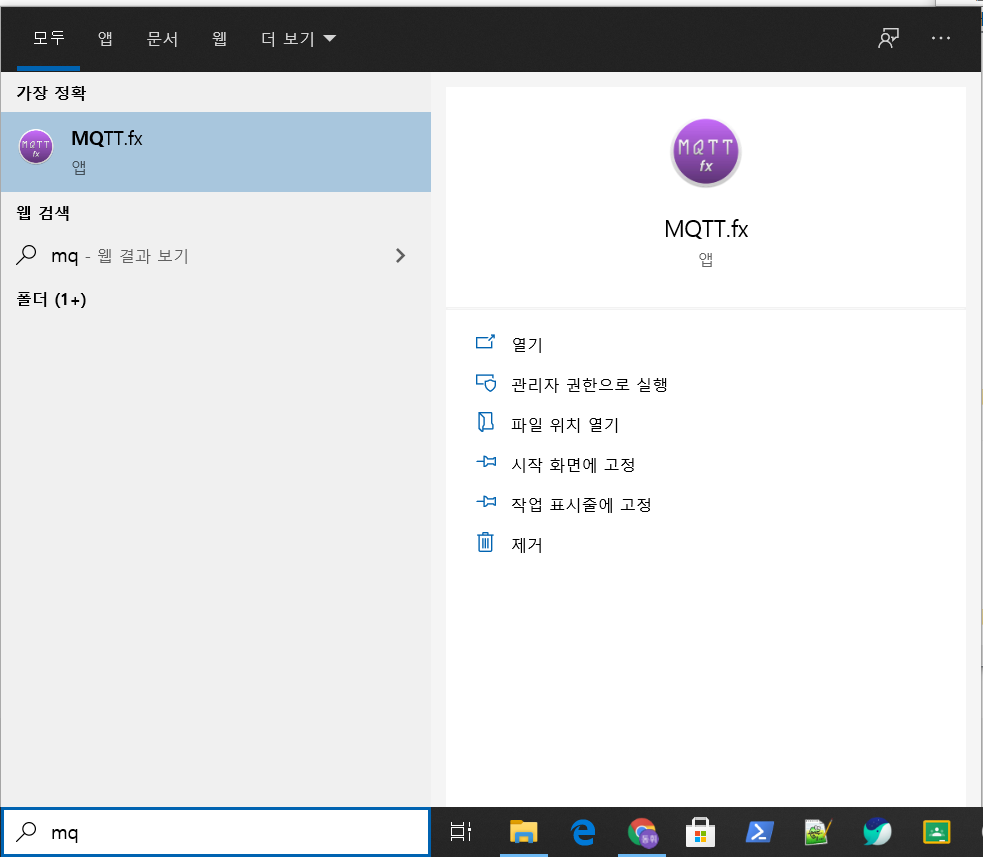Open Google Chrome from the taskbar

(x=642, y=831)
